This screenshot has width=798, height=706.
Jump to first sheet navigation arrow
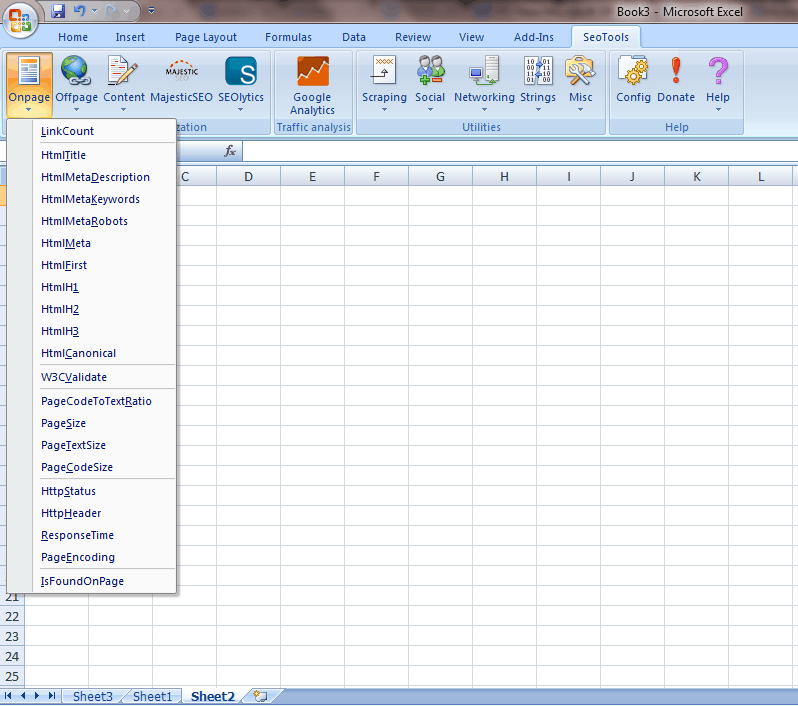tap(8, 696)
